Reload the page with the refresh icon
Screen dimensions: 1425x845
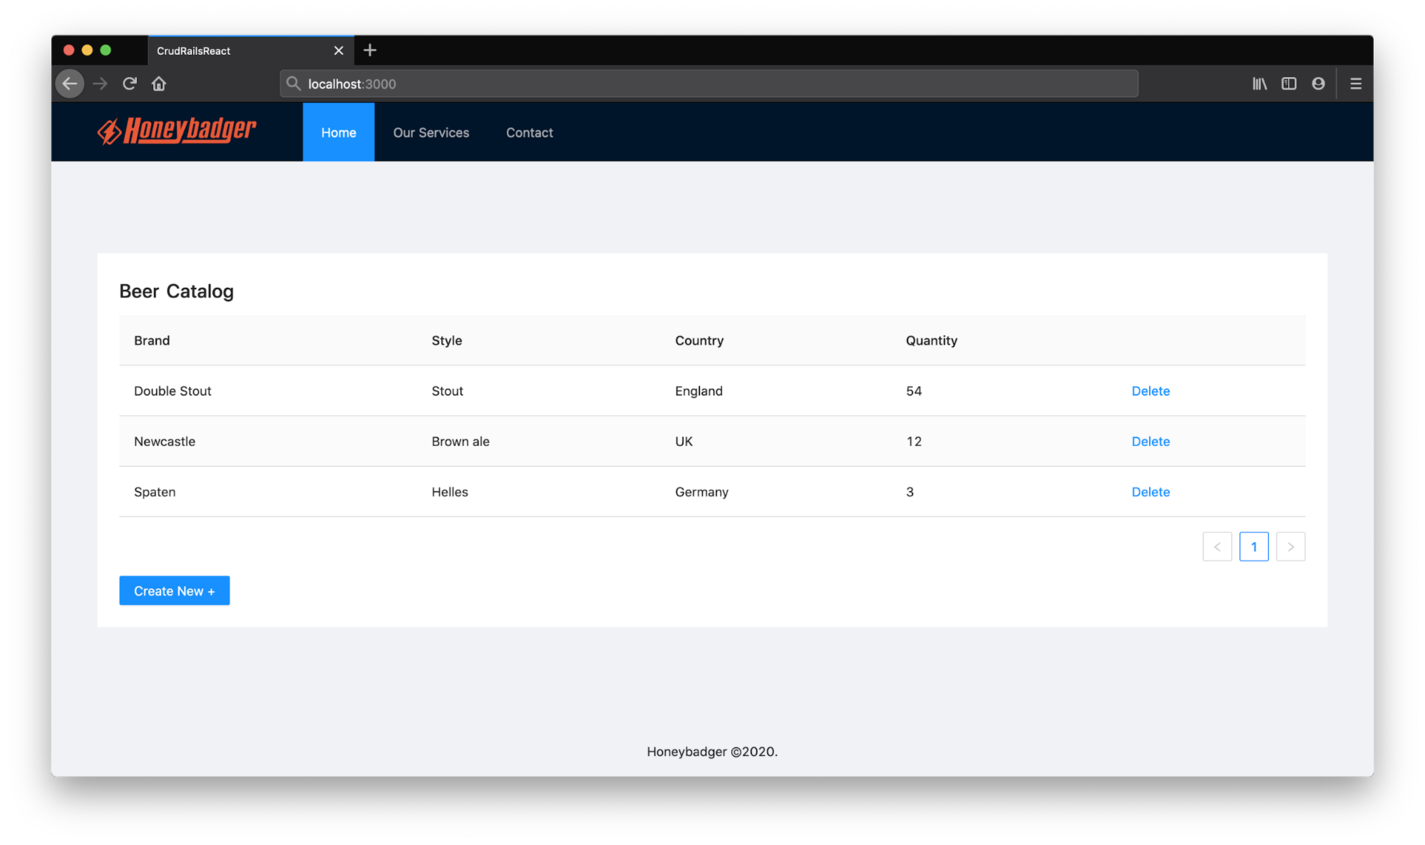pos(130,84)
